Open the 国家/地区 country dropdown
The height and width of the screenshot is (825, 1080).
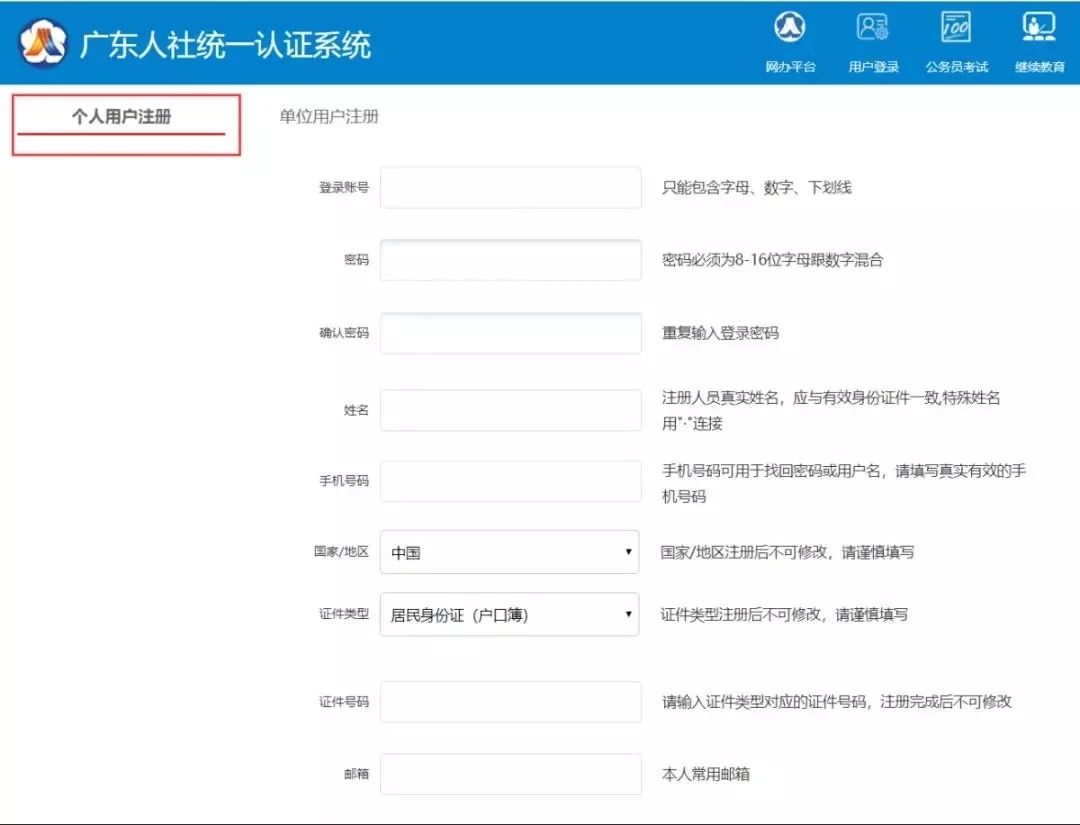(x=510, y=552)
